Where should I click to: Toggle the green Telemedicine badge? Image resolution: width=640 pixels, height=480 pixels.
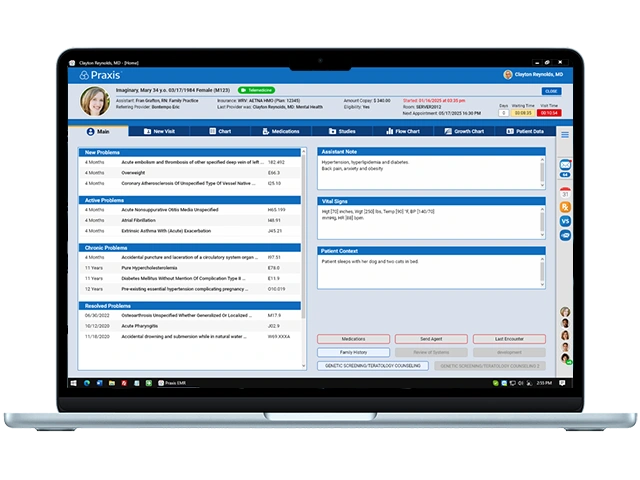[x=257, y=89]
